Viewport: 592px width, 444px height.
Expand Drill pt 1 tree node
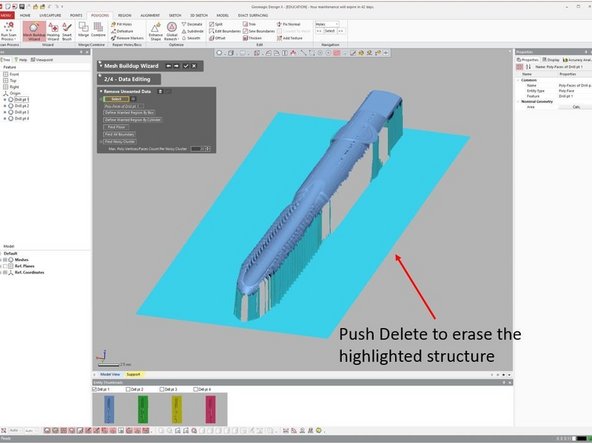coord(5,100)
